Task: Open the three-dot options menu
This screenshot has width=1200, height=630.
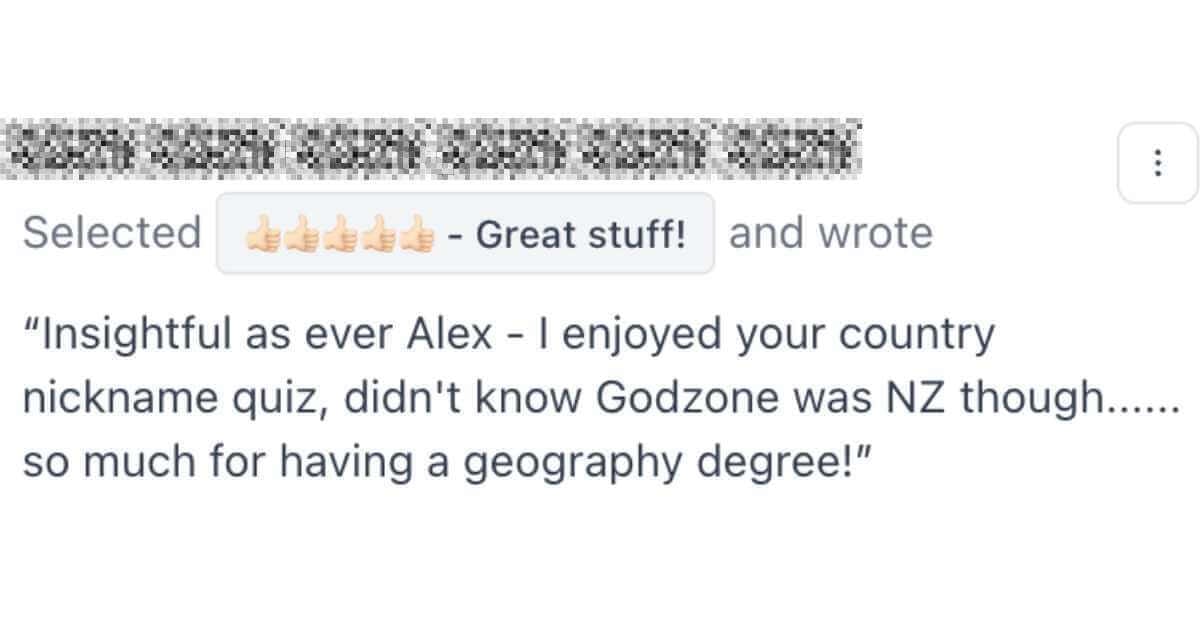Action: (1157, 162)
